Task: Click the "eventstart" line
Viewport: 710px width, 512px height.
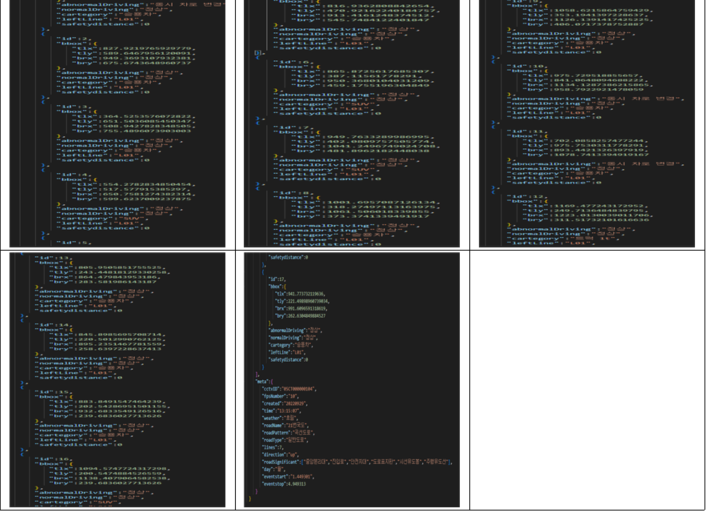Action: click(x=288, y=477)
